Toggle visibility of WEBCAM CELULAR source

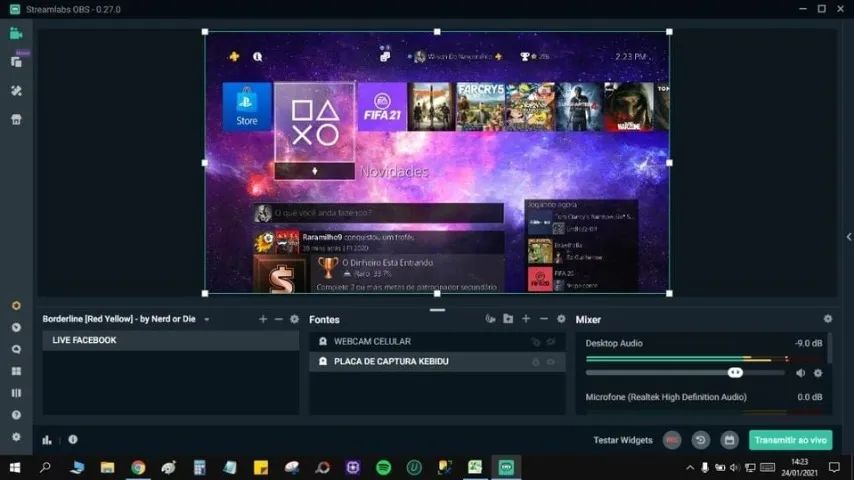[551, 342]
